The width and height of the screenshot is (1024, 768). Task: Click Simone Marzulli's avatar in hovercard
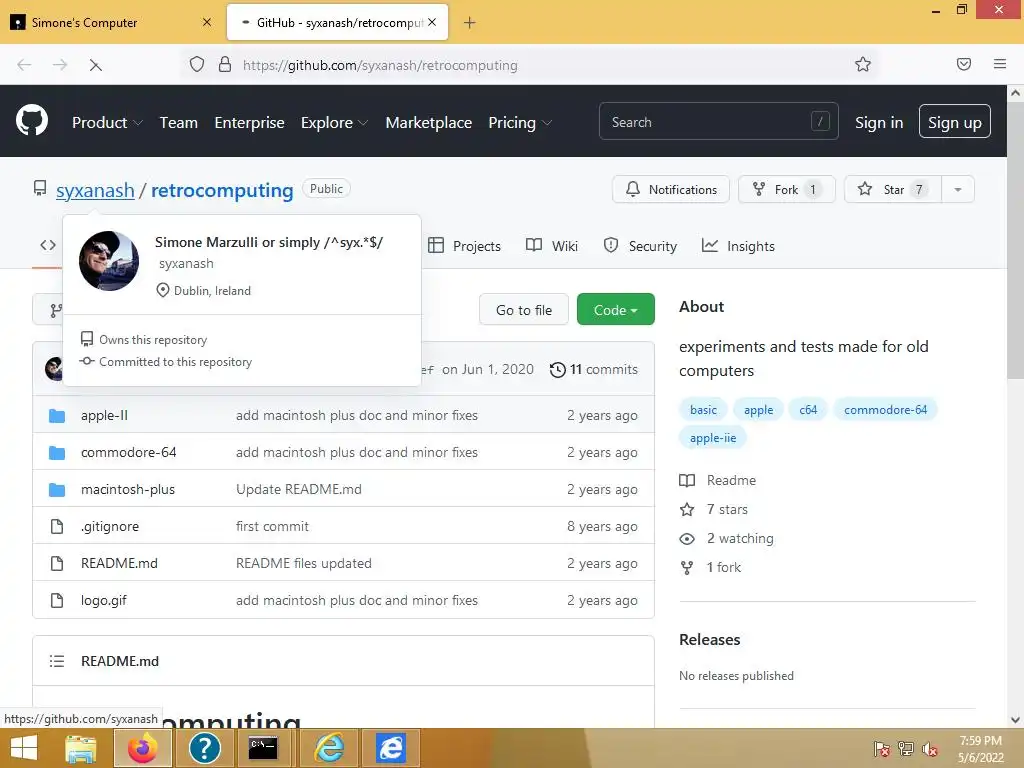[109, 261]
